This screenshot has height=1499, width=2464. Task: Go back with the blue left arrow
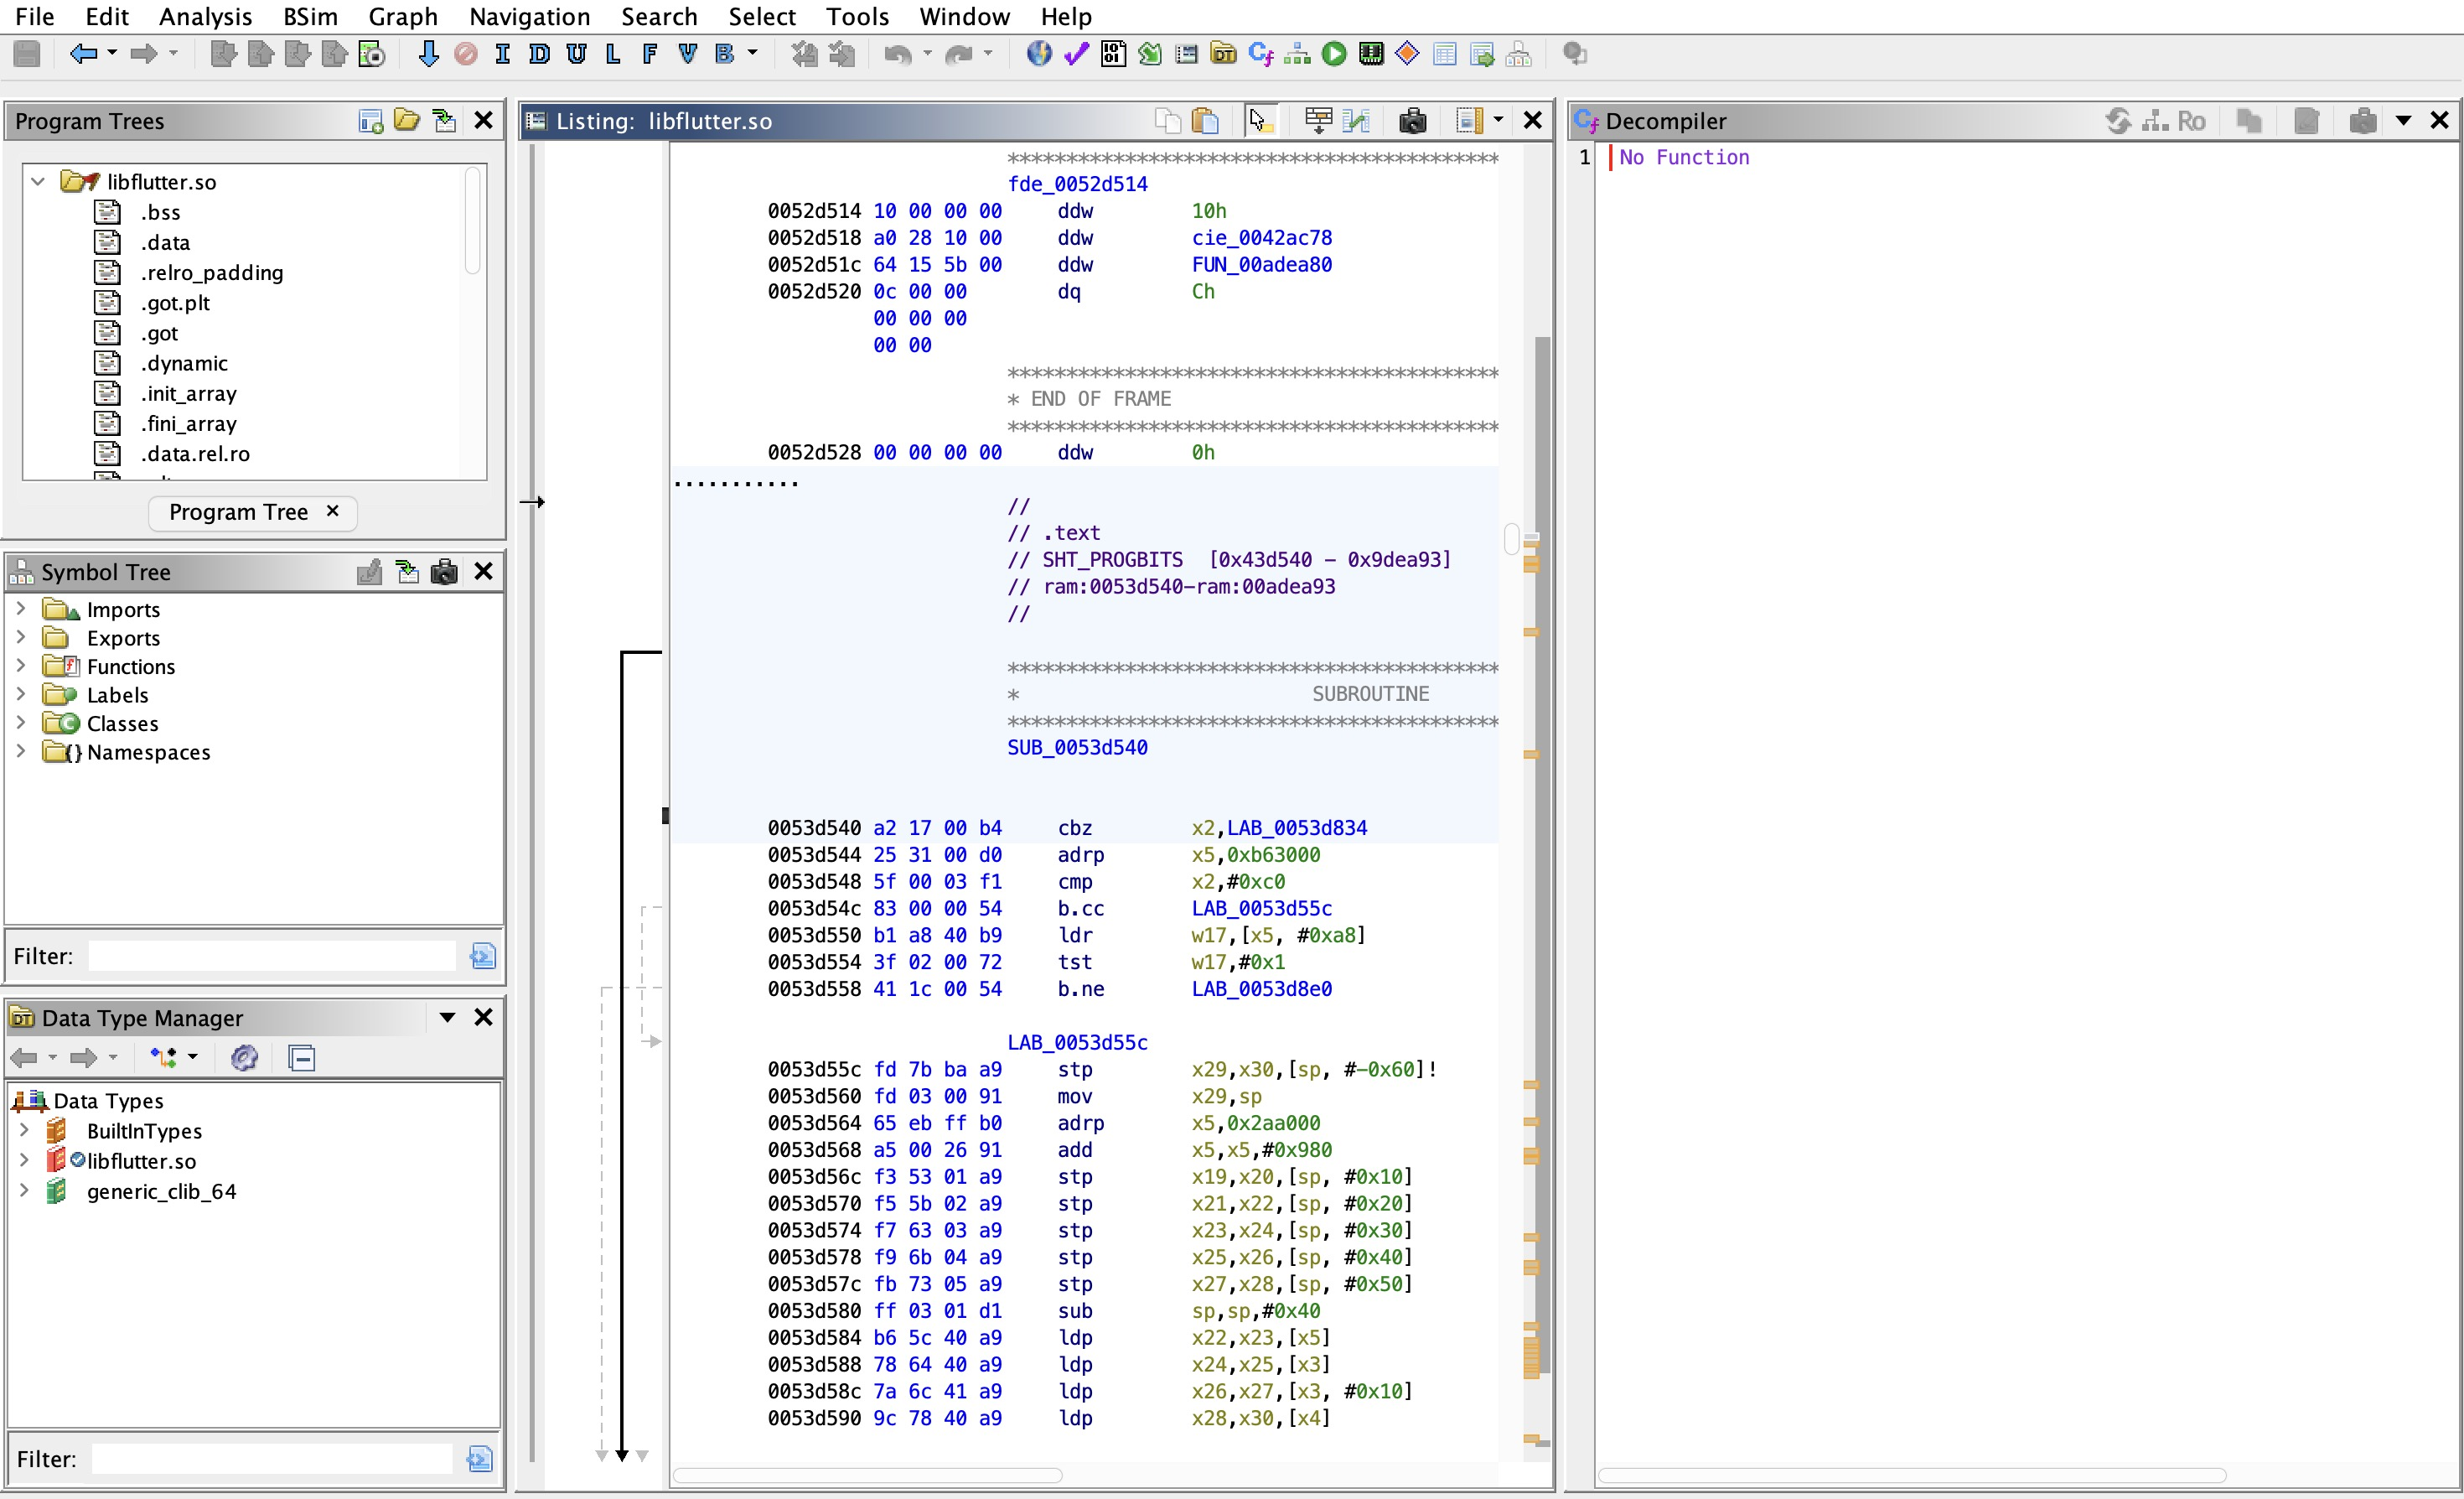tap(83, 54)
